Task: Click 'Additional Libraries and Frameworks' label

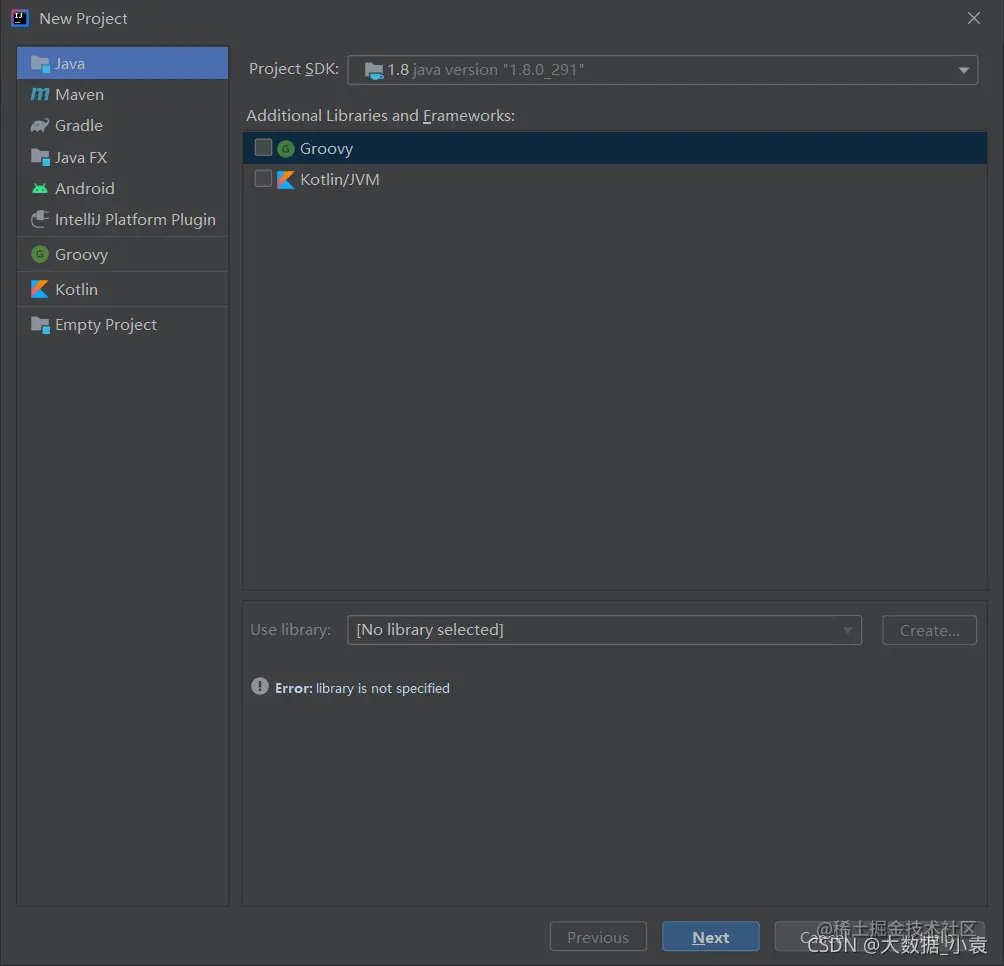Action: coord(380,116)
